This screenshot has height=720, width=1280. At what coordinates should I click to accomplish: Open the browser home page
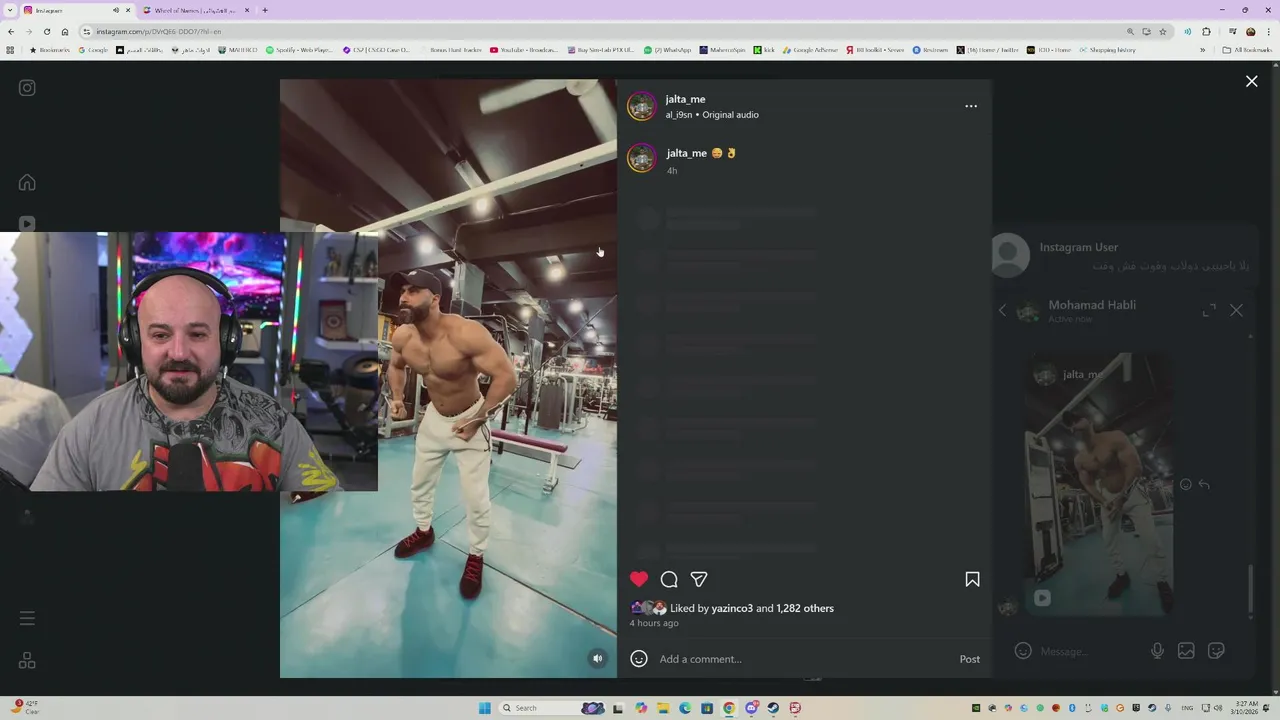65,31
